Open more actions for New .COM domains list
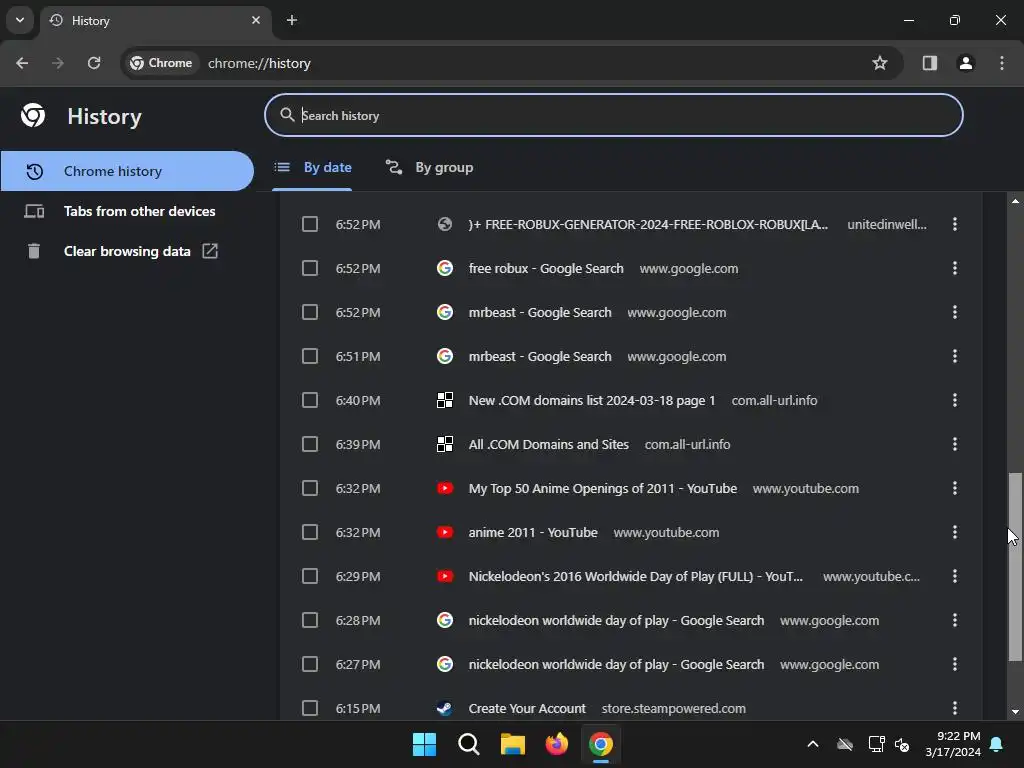 (955, 400)
